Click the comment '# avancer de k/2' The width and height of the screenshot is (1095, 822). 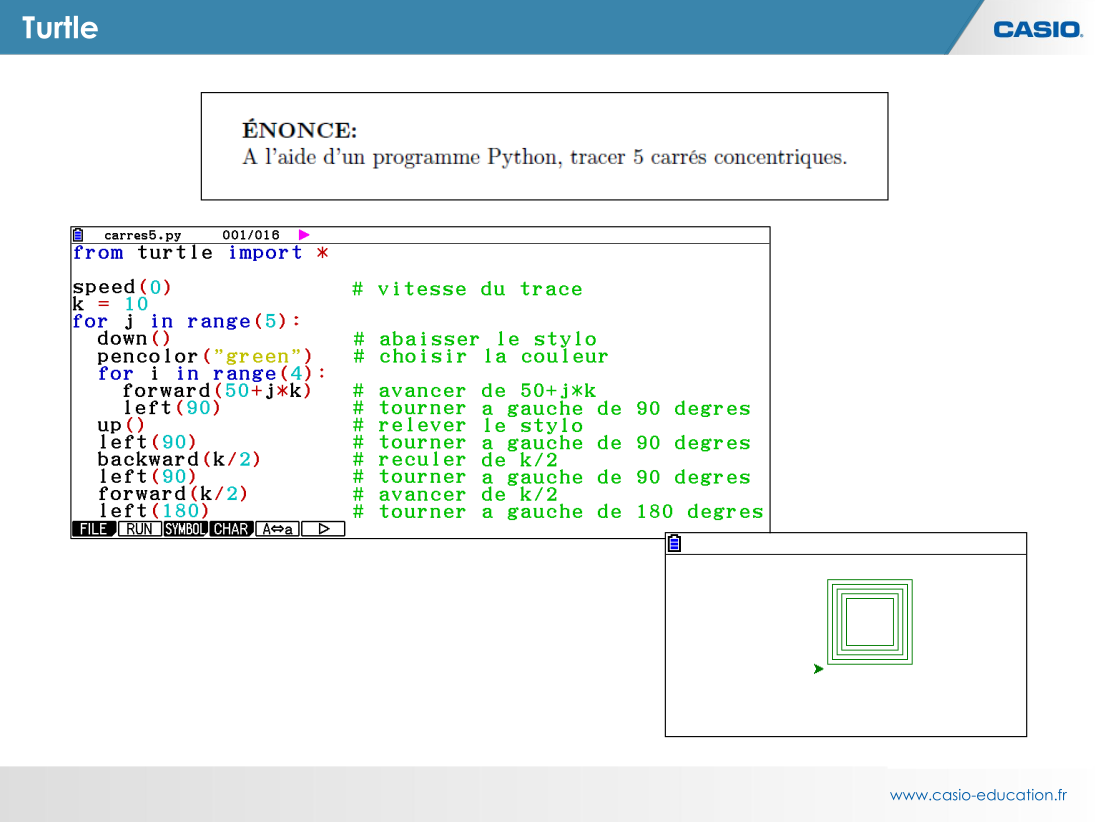pyautogui.click(x=455, y=494)
